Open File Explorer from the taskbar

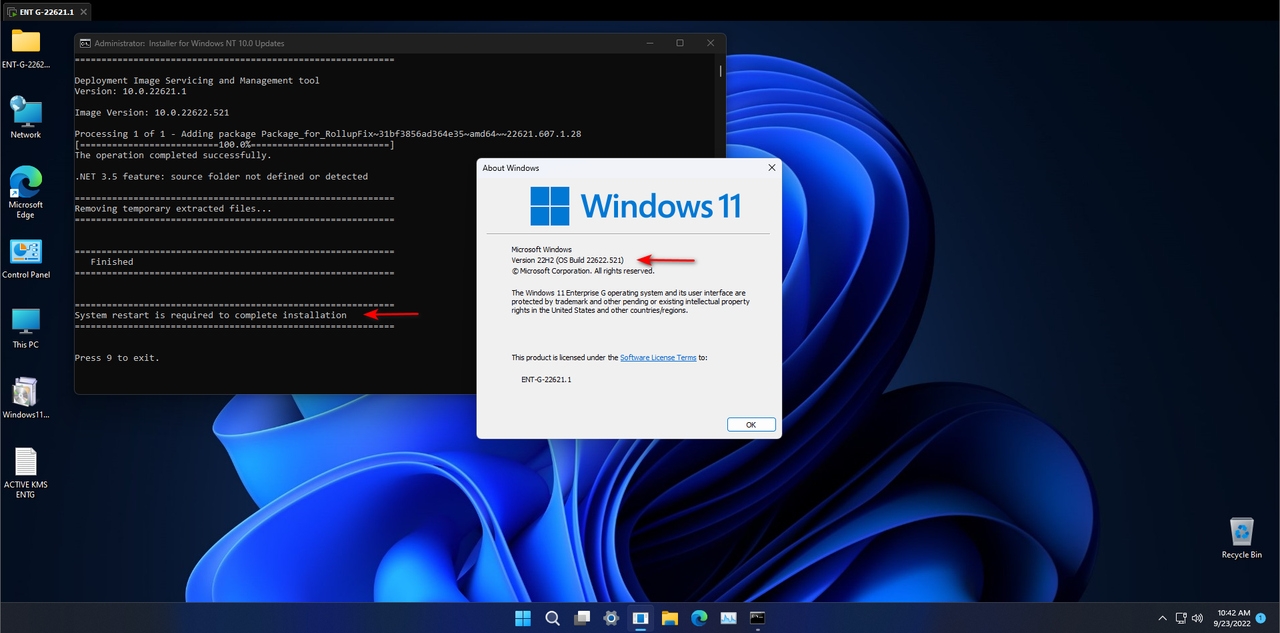click(670, 618)
